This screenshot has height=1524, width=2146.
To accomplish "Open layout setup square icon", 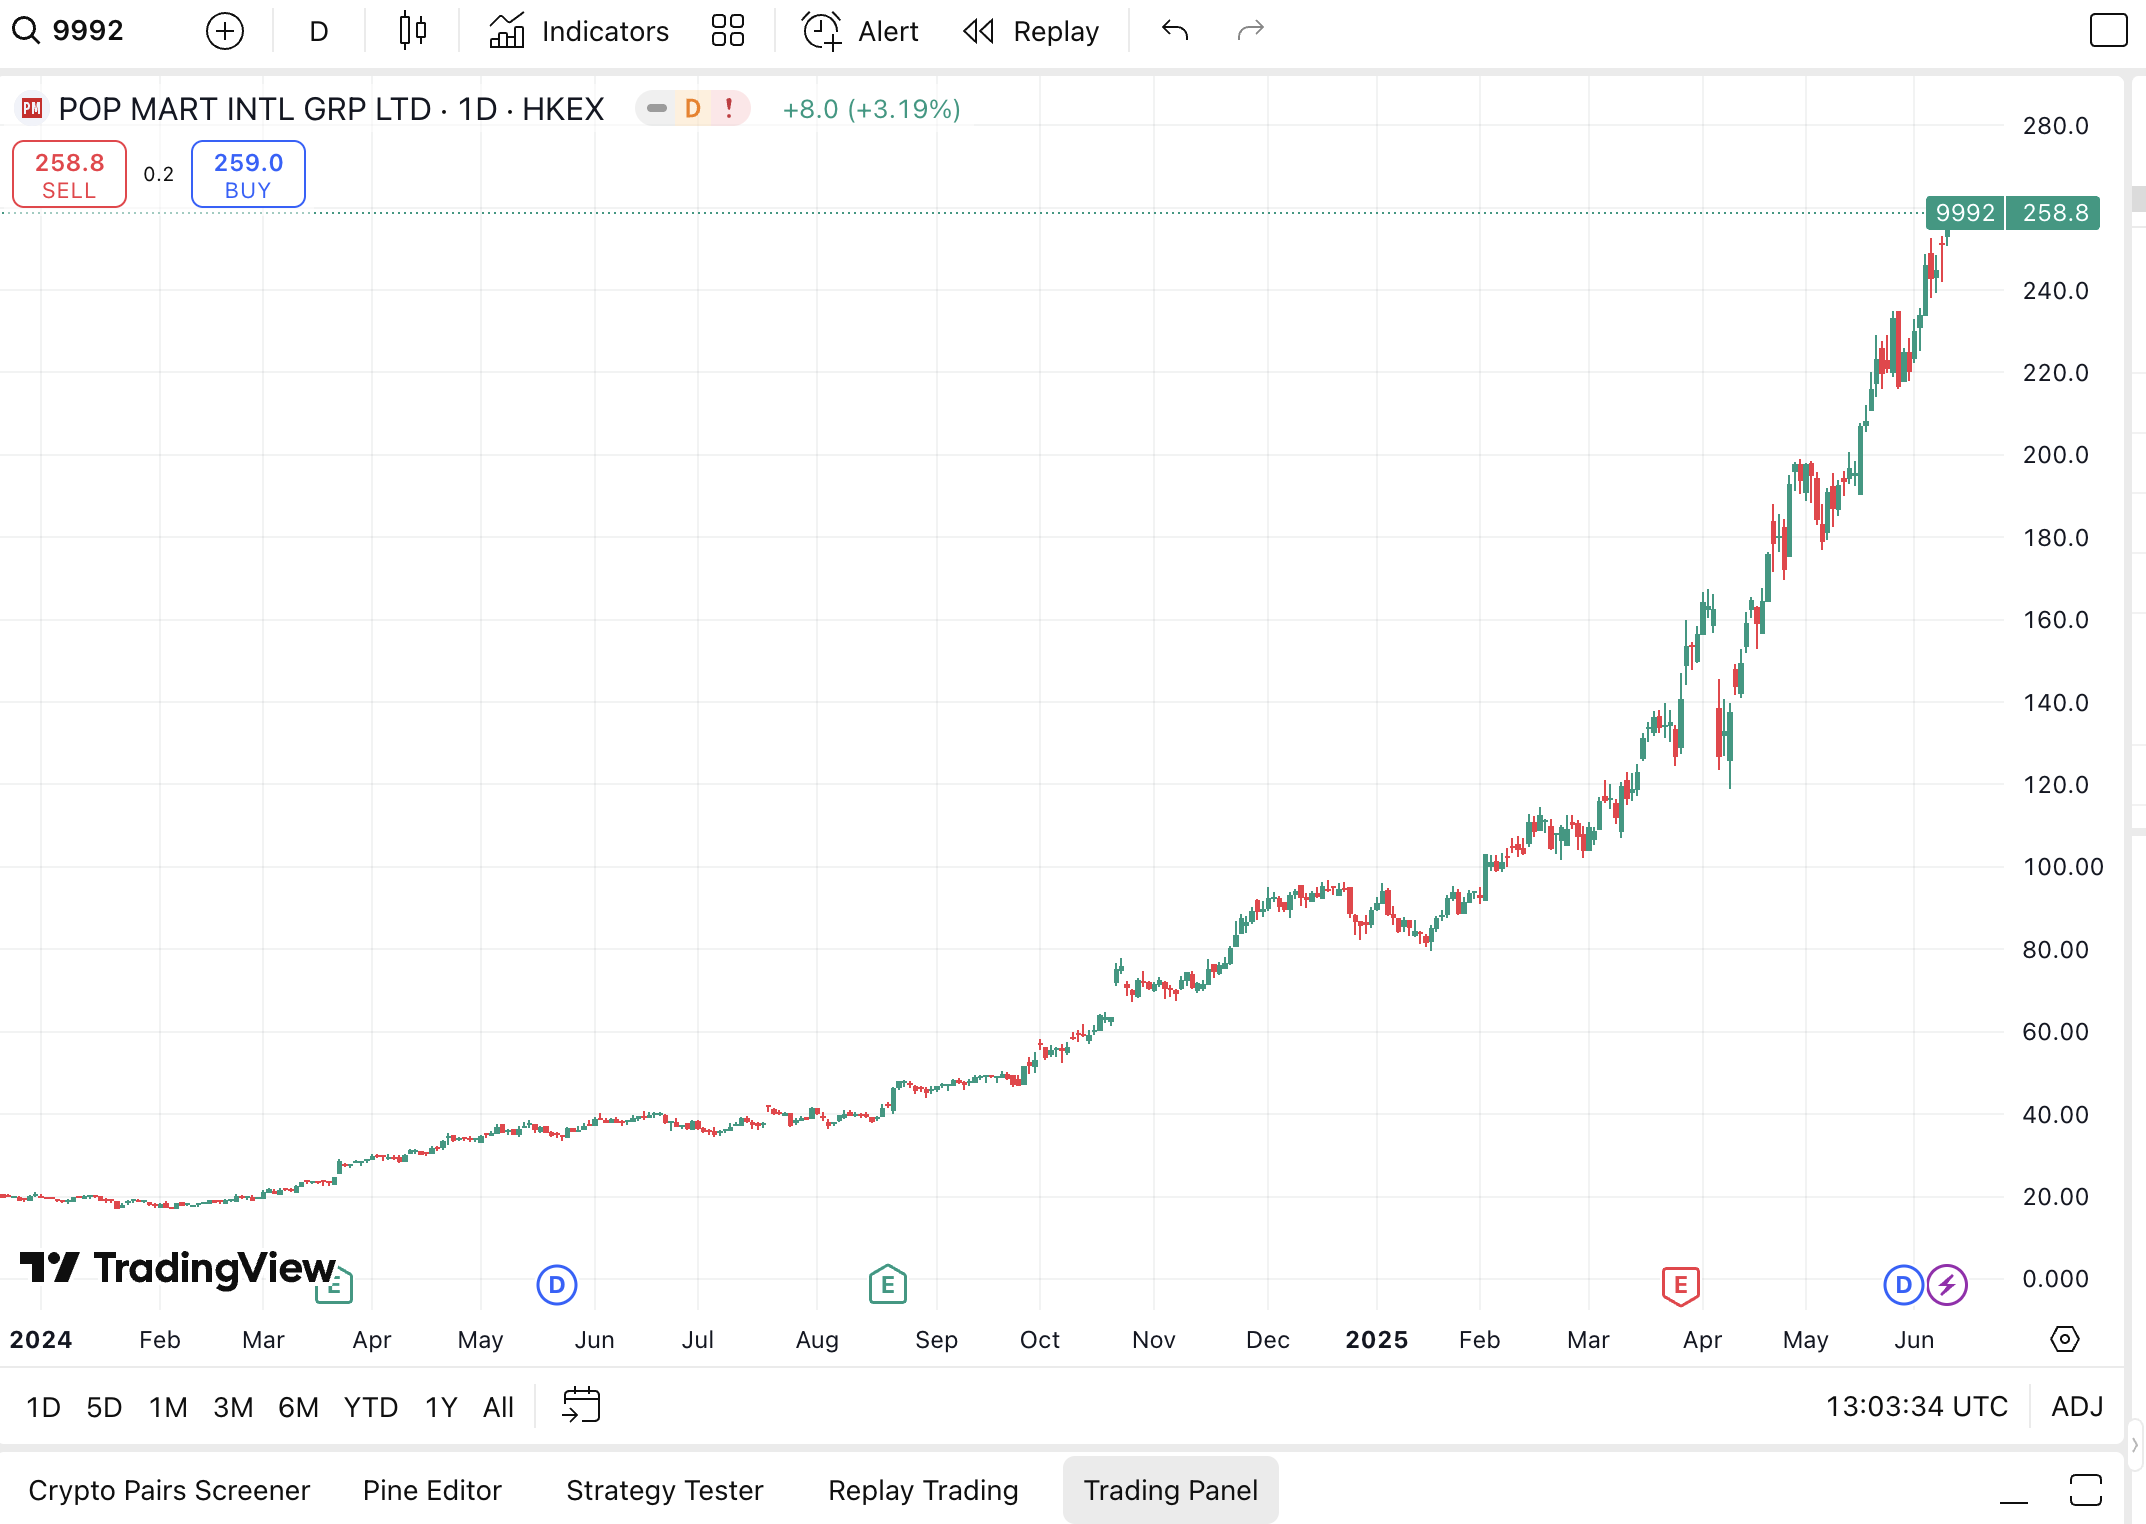I will (x=2108, y=31).
